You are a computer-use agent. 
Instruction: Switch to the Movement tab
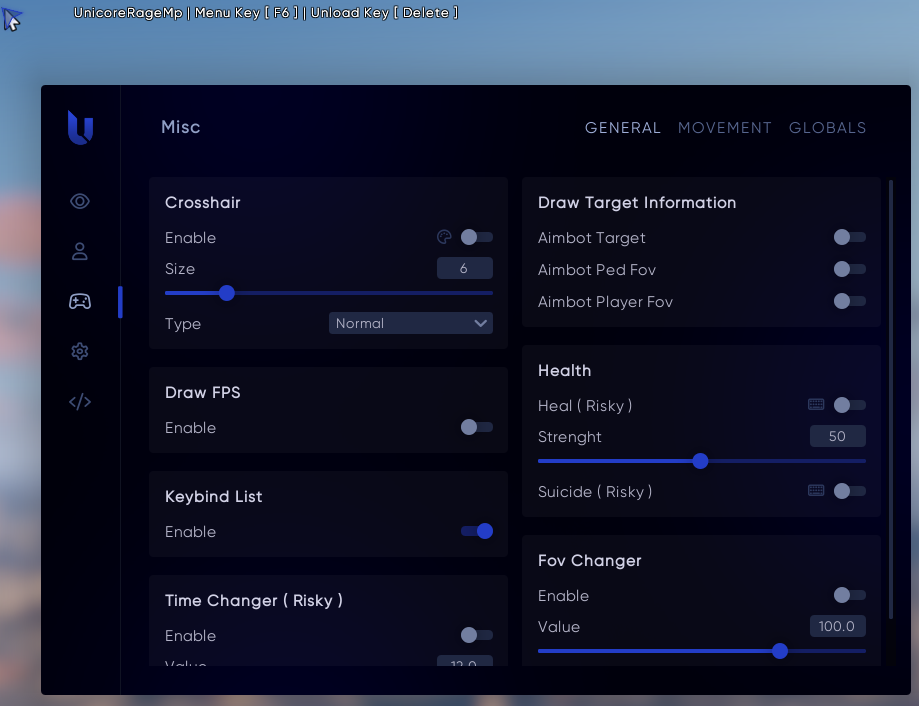(724, 128)
